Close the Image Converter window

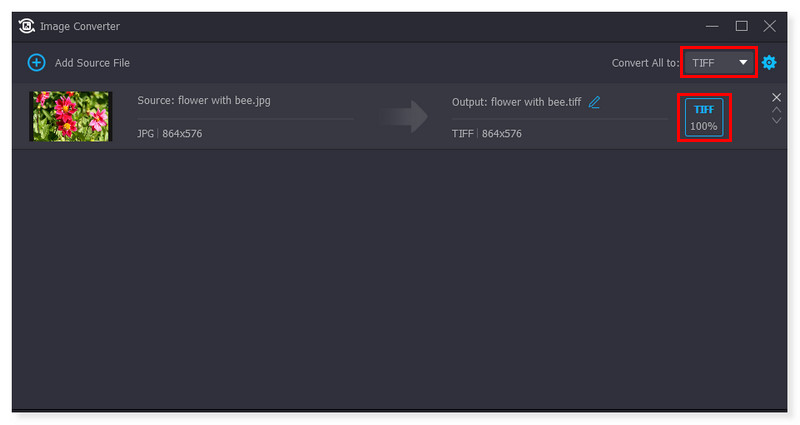tap(770, 25)
